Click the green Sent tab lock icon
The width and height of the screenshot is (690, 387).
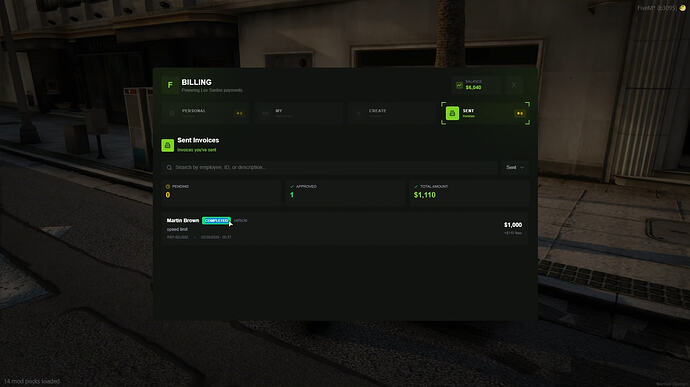coord(452,113)
